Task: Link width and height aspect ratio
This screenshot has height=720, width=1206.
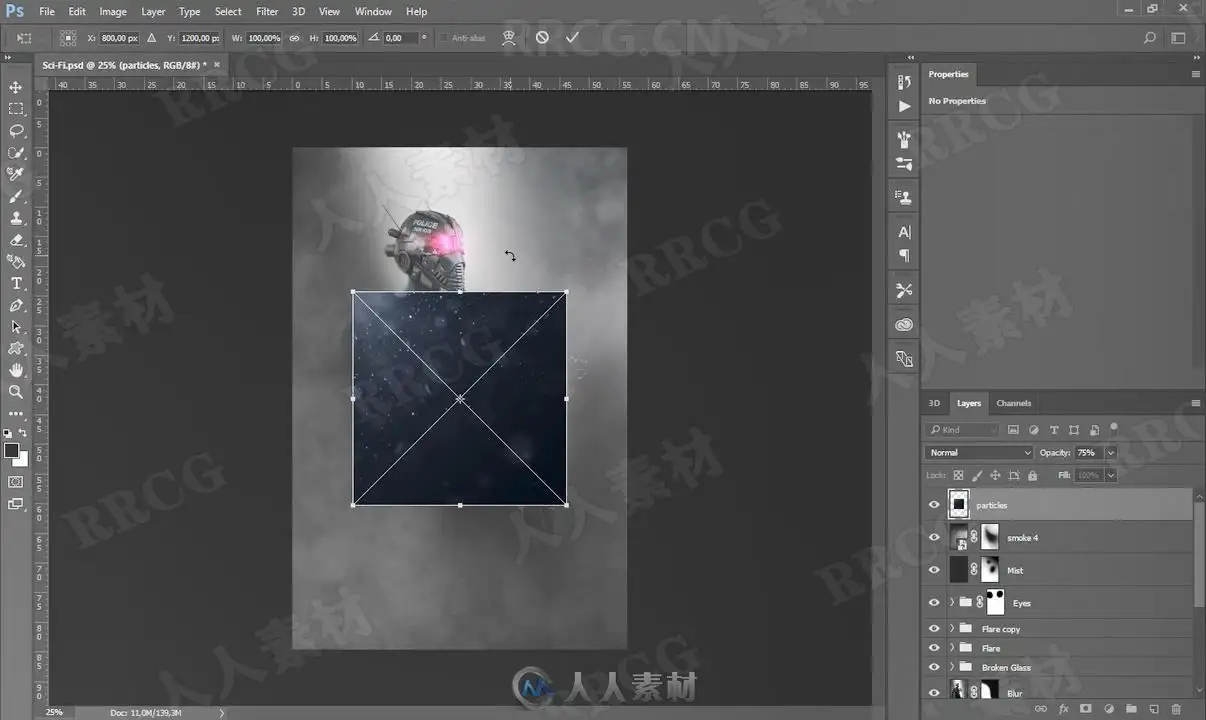Action: pos(294,38)
